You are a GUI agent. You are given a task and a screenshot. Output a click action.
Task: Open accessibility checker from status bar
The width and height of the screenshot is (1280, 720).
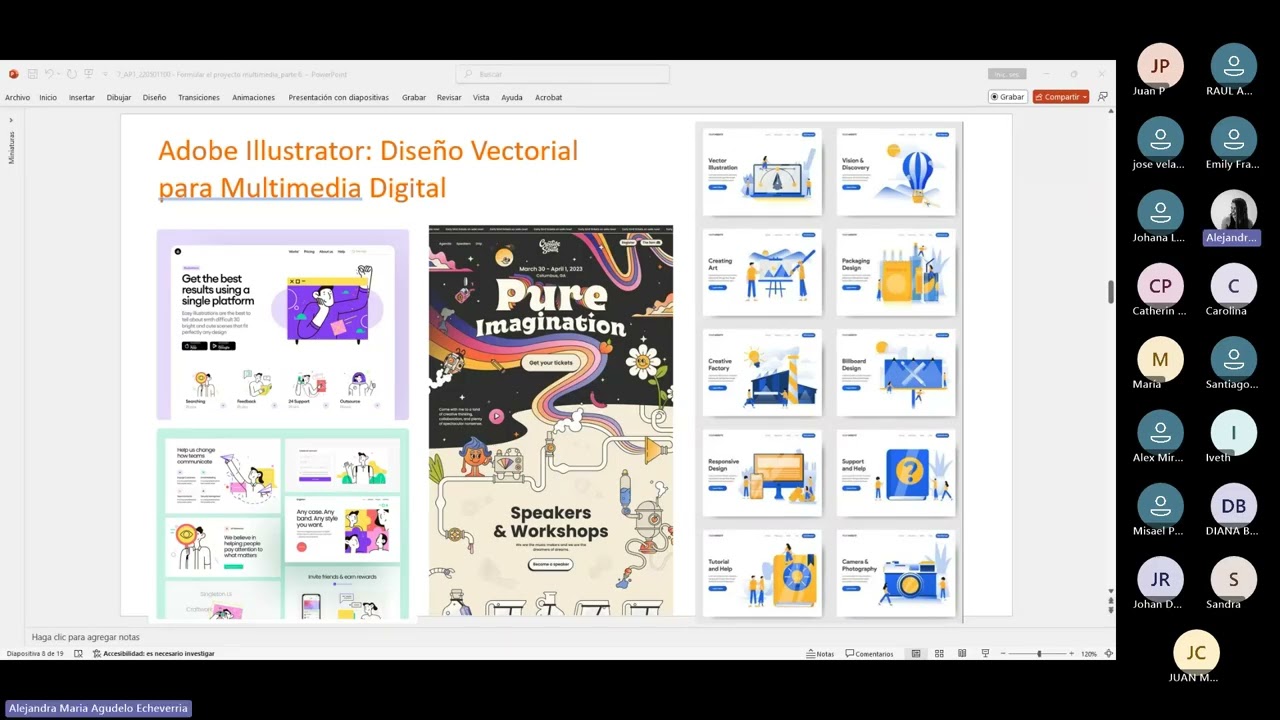[154, 654]
